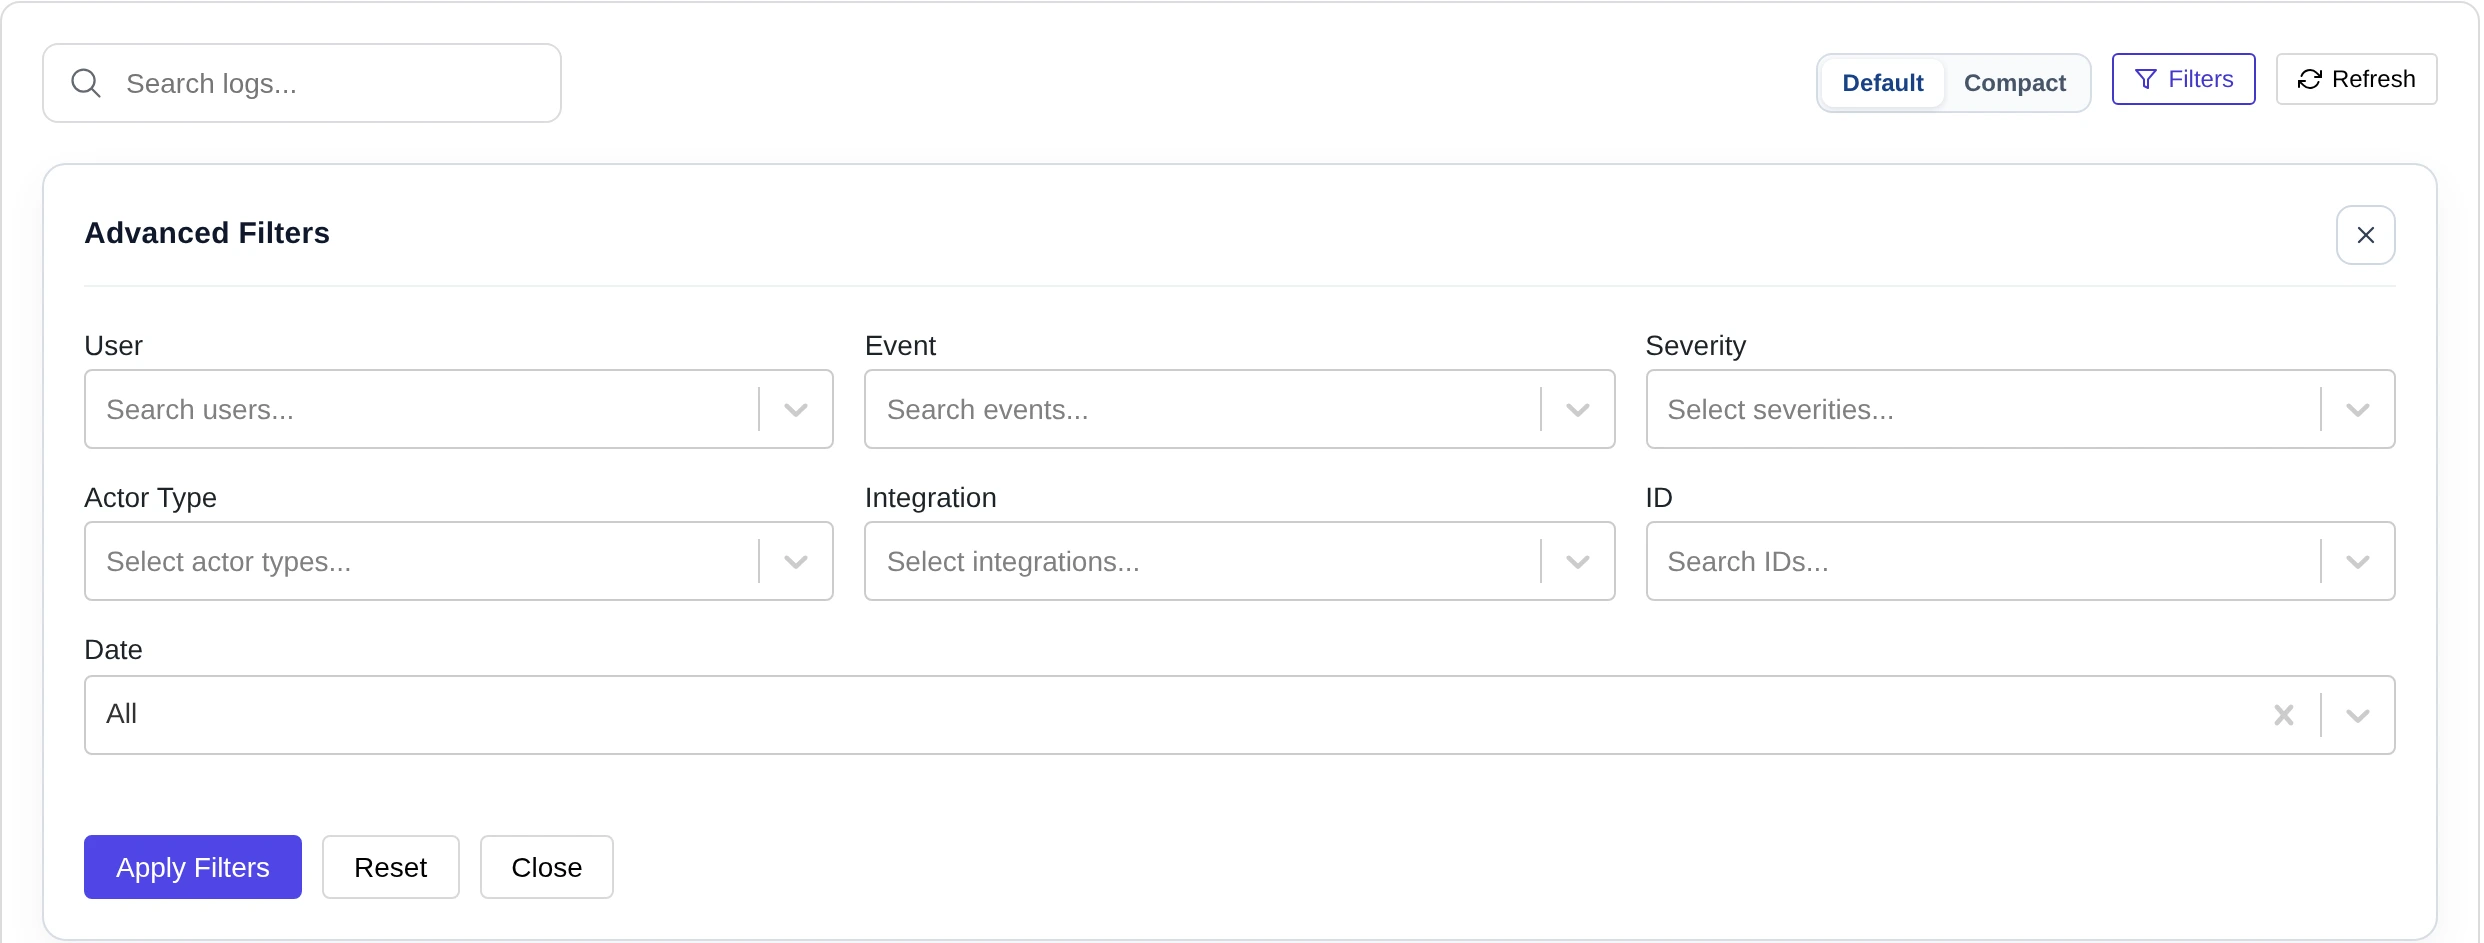Viewport: 2484px width, 943px height.
Task: Click the magnifier icon in Search logs
Action: coord(86,83)
